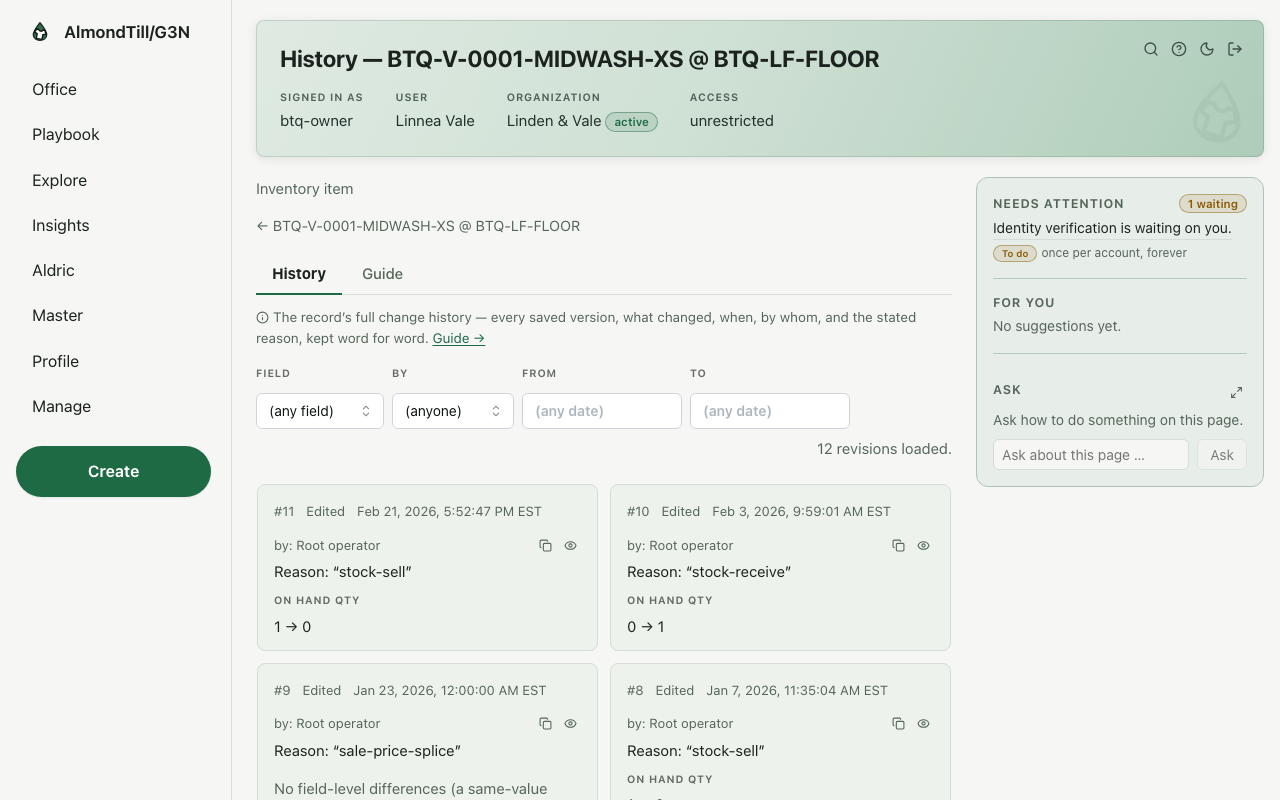Open Aldric in the sidebar
The width and height of the screenshot is (1280, 800).
[x=53, y=270]
